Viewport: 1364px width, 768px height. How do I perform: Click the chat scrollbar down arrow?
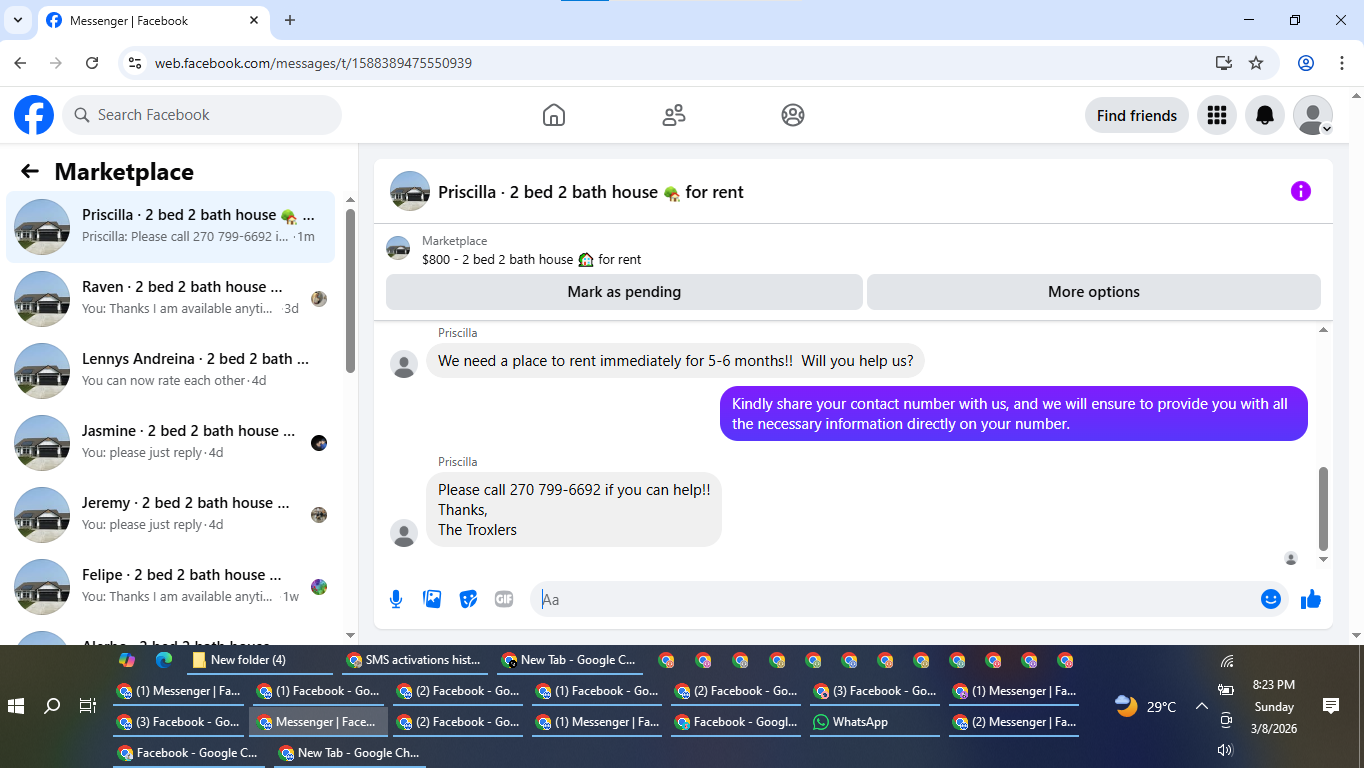coord(1324,559)
